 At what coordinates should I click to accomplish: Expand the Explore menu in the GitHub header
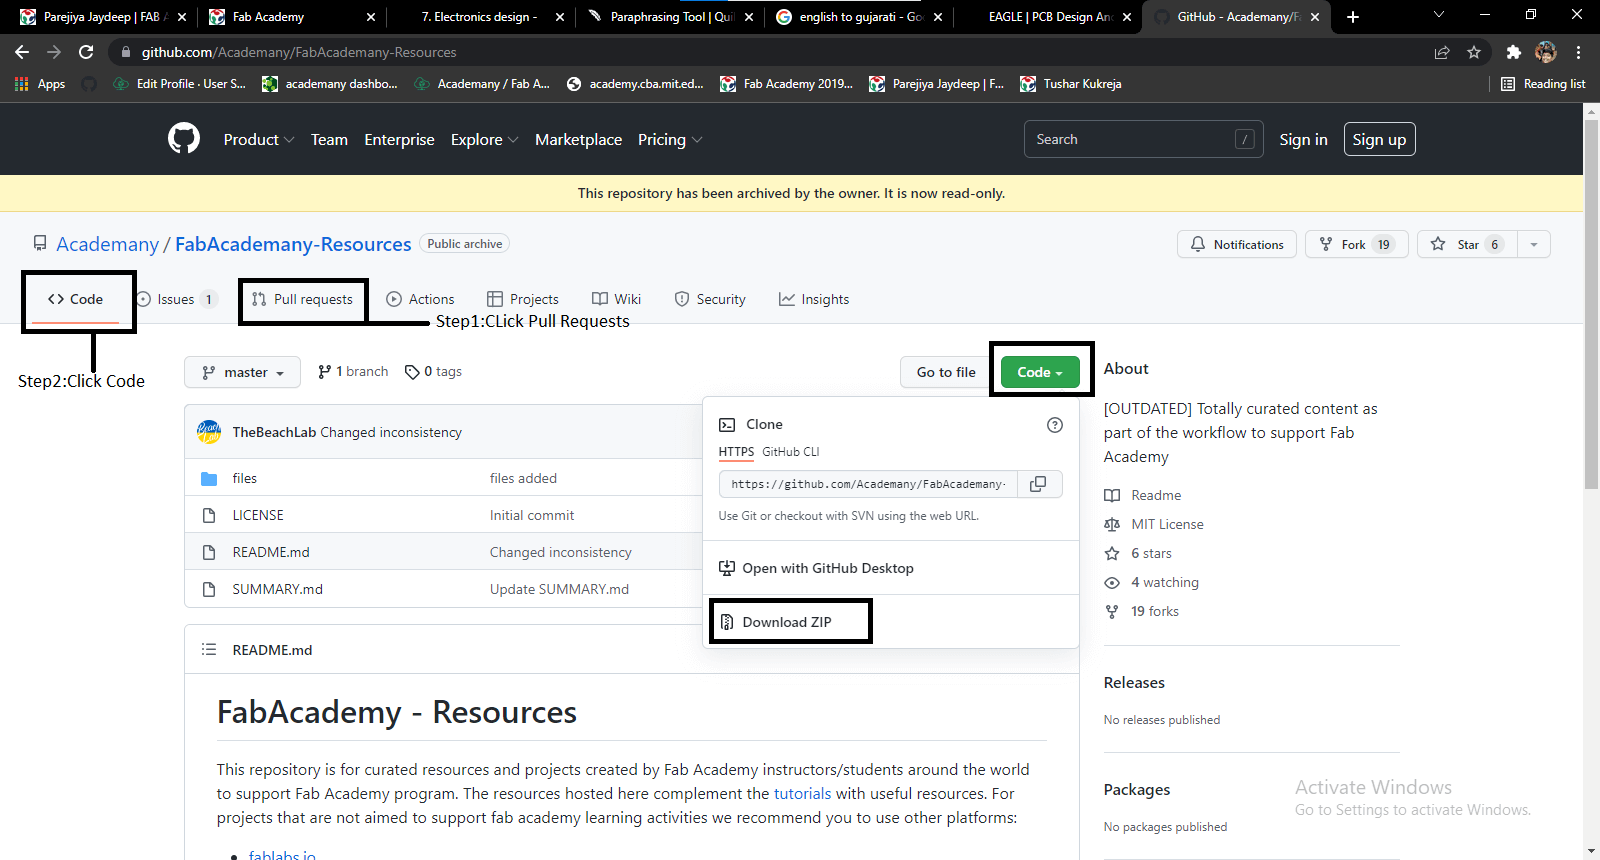pos(484,139)
